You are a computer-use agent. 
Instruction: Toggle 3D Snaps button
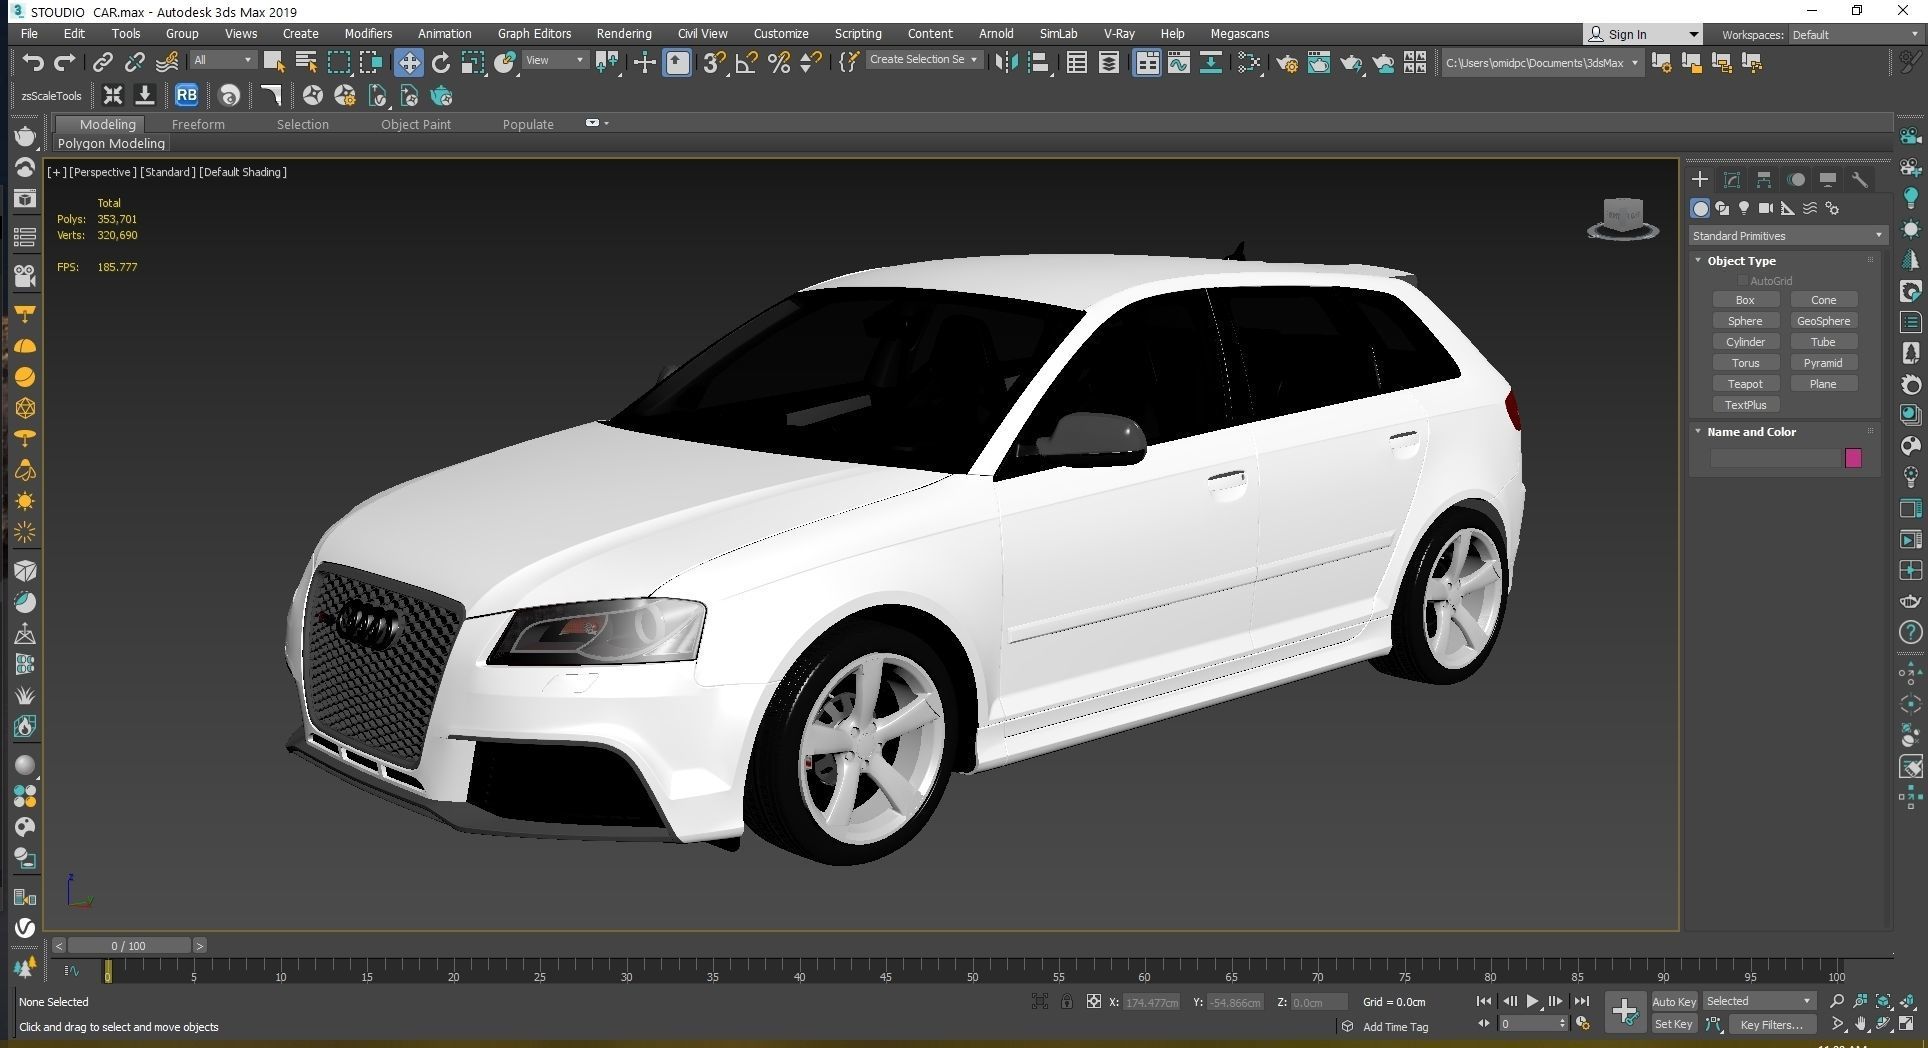[x=713, y=63]
